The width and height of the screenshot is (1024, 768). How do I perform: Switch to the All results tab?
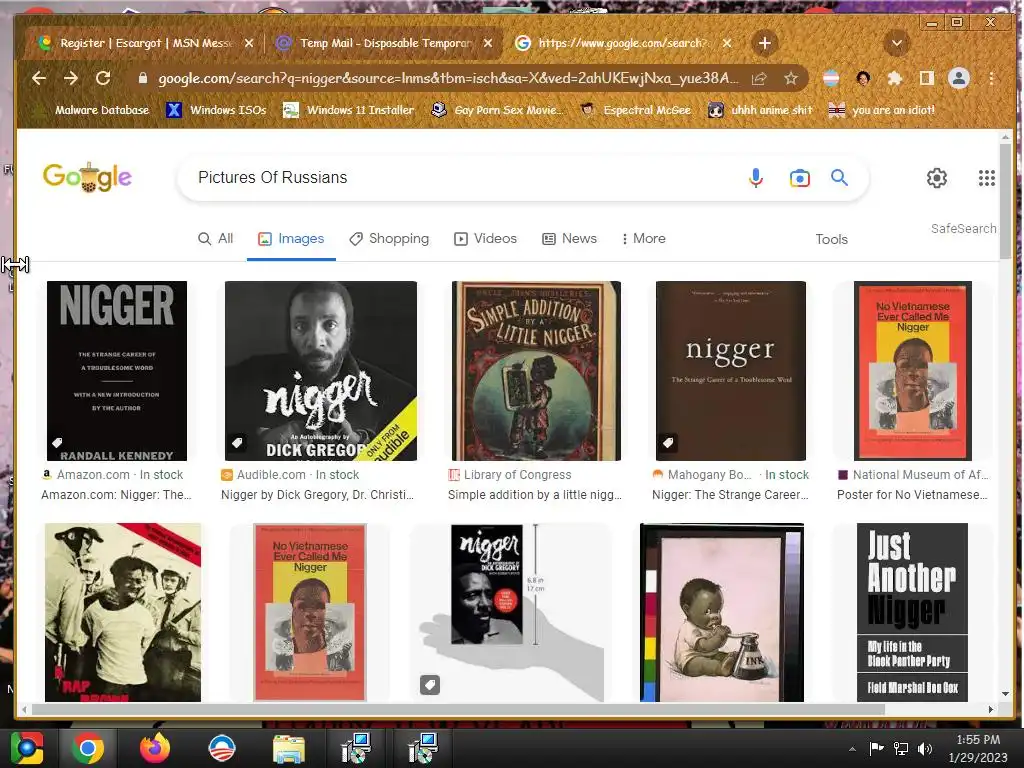(x=216, y=239)
